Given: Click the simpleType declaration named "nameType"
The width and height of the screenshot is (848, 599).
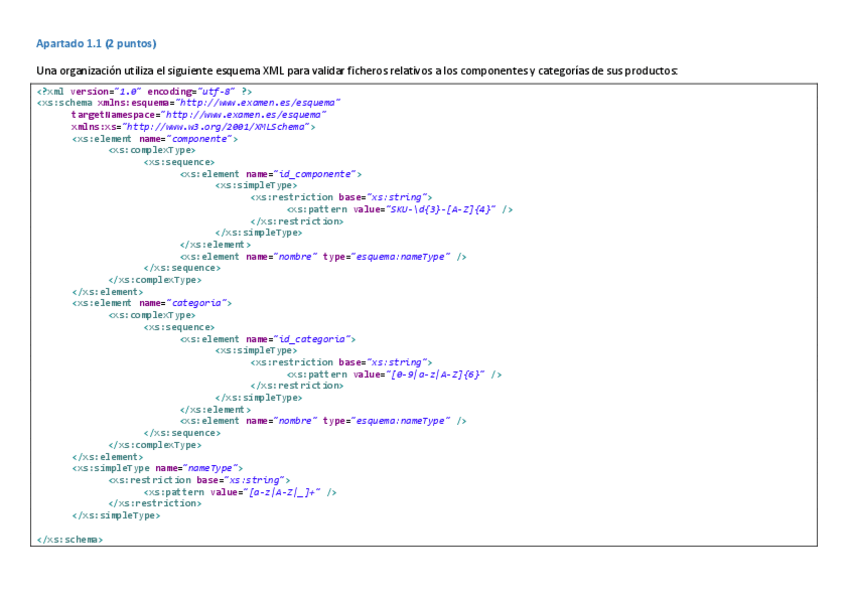Looking at the screenshot, I should coord(157,468).
